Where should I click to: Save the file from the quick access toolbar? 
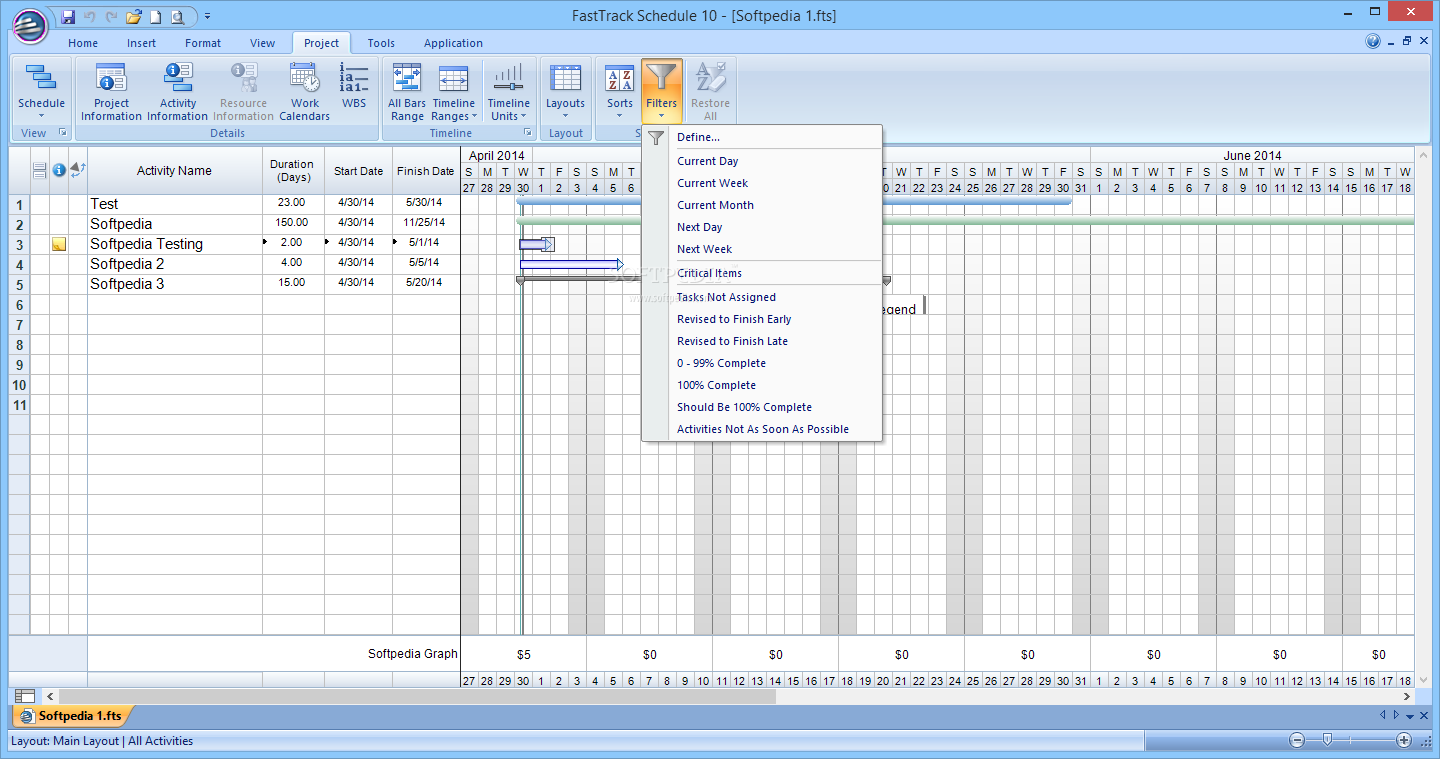[x=68, y=16]
